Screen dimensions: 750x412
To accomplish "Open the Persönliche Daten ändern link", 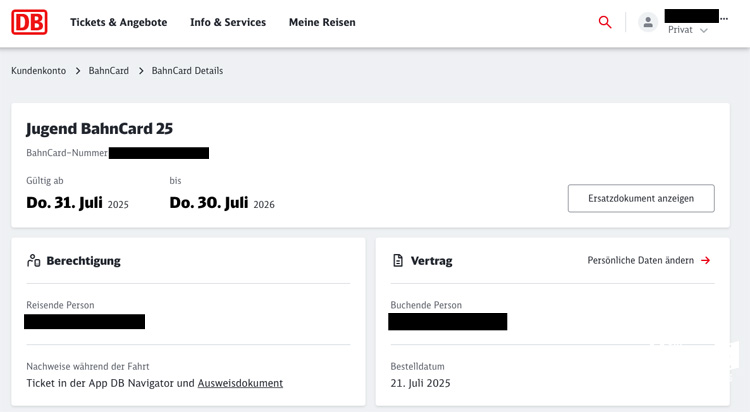I will [x=640, y=261].
